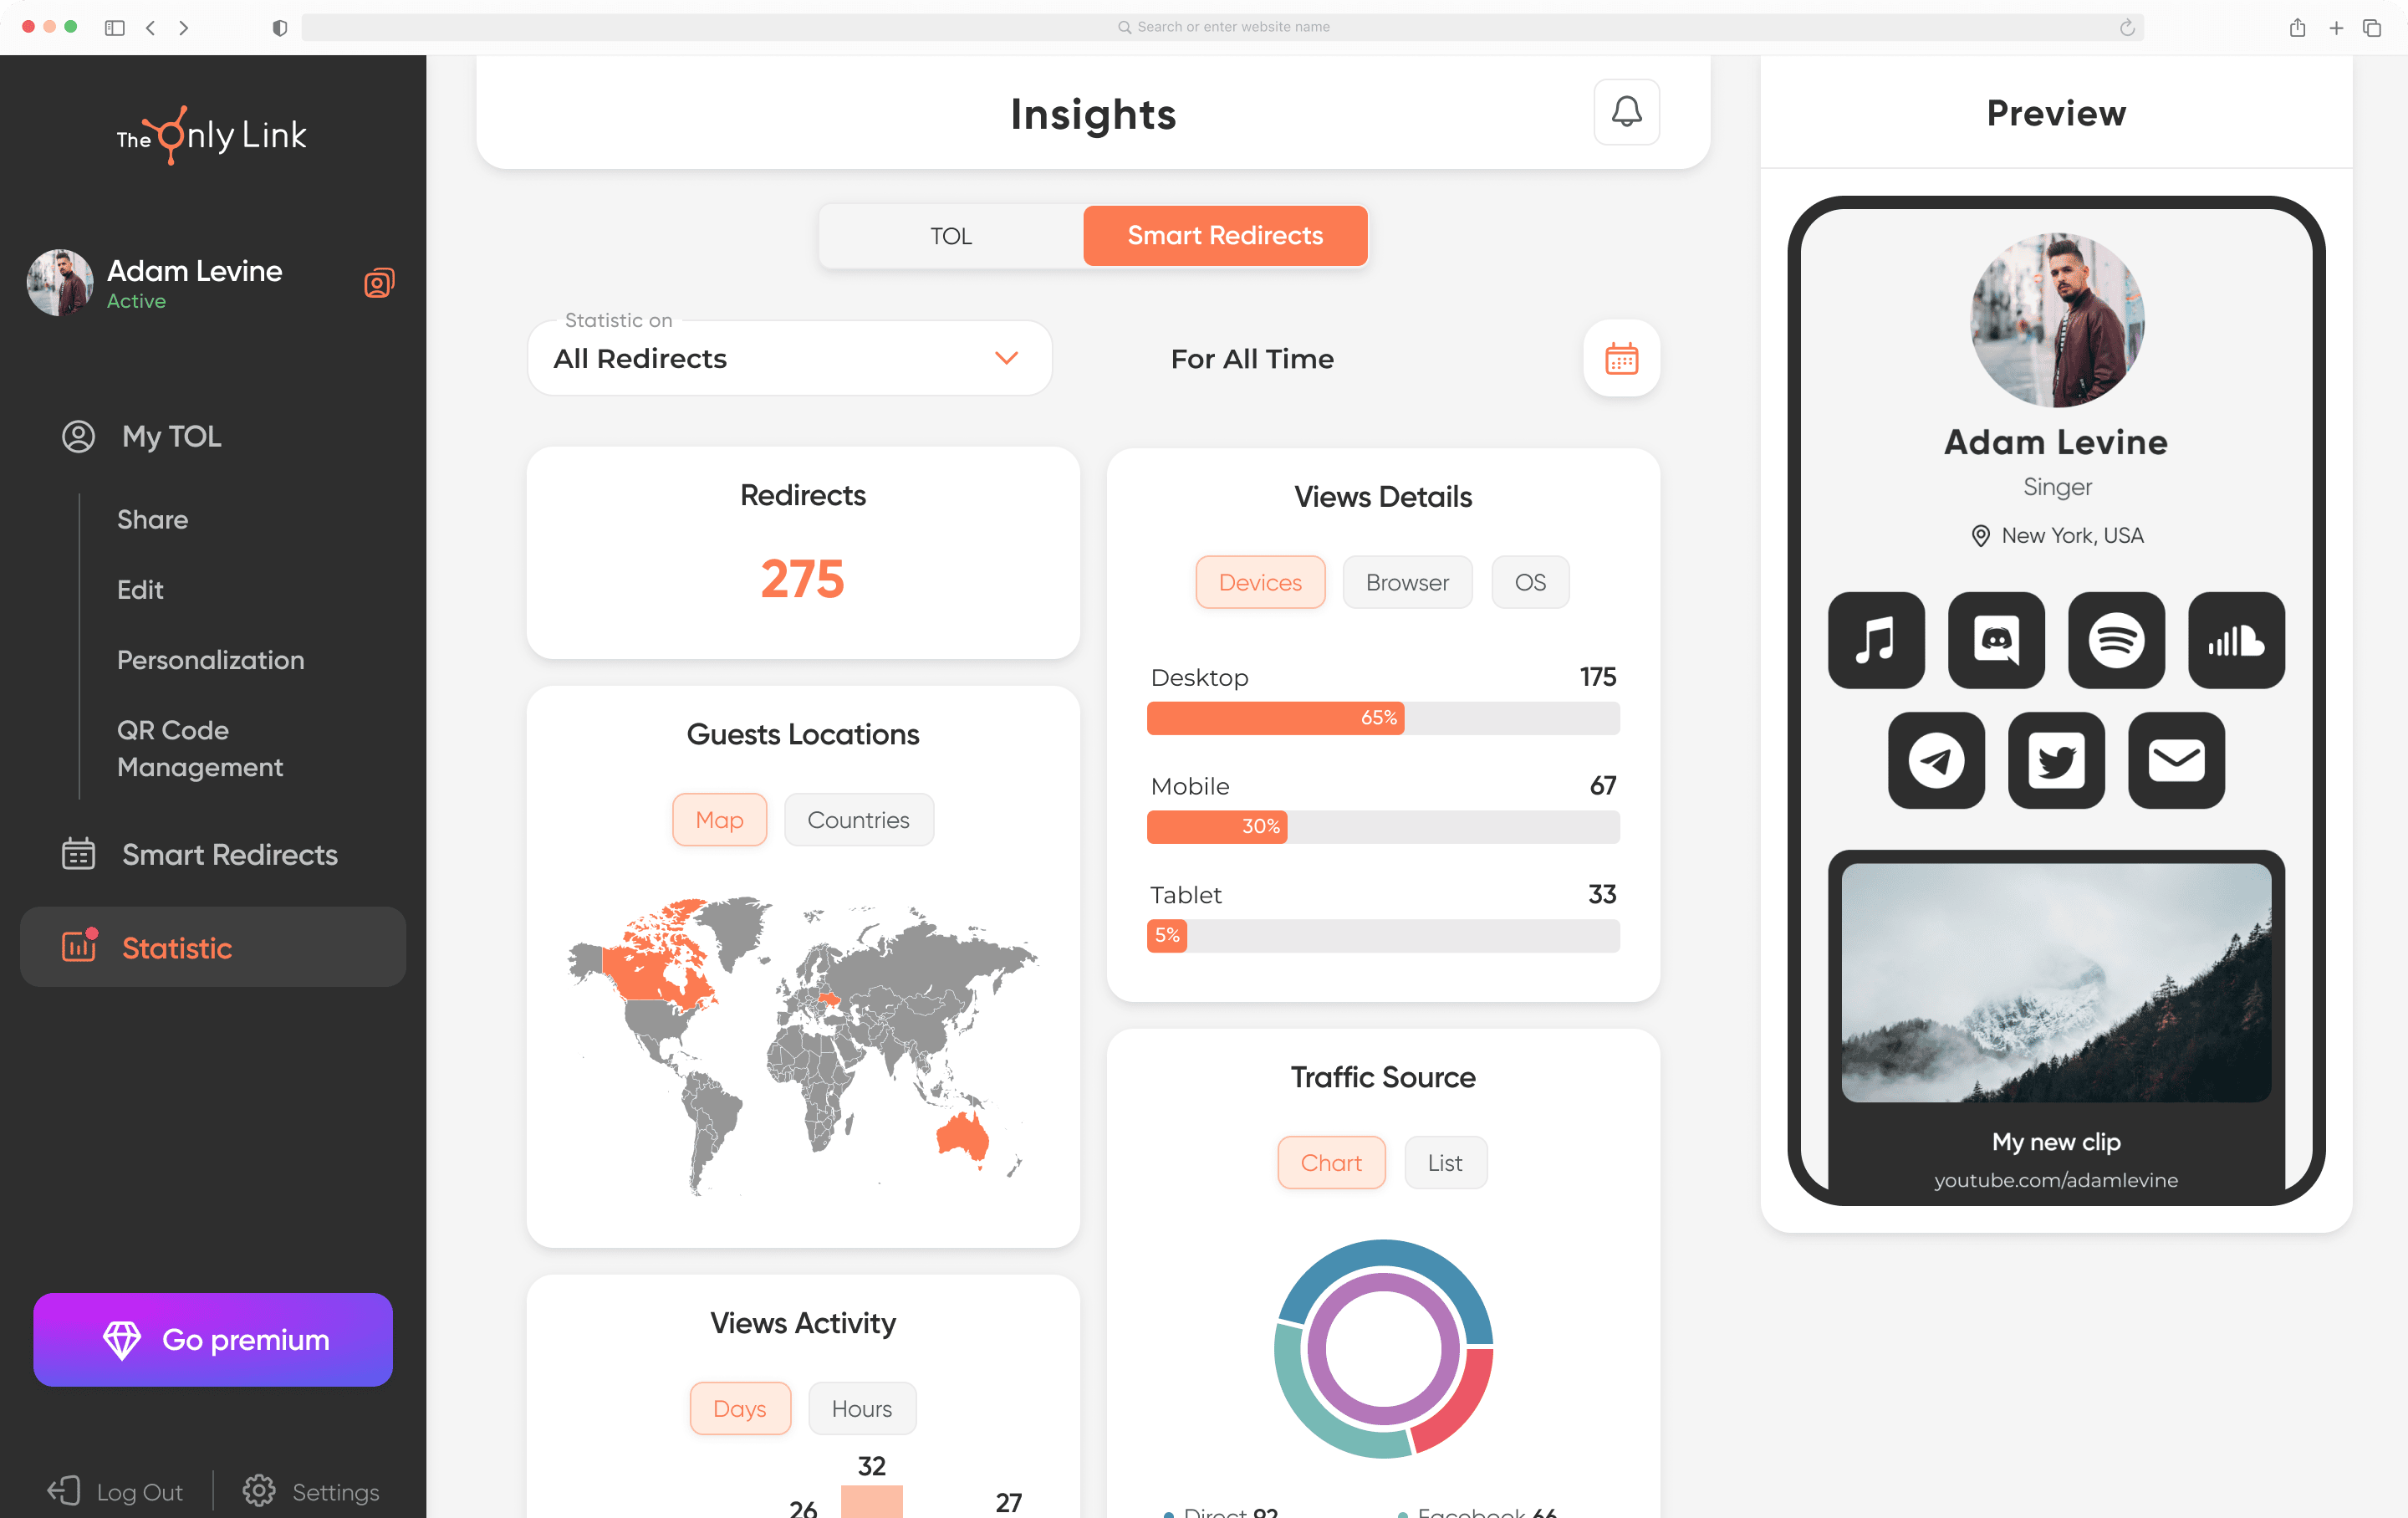The width and height of the screenshot is (2408, 1518).
Task: Click the Telegram icon in preview
Action: pyautogui.click(x=1936, y=759)
